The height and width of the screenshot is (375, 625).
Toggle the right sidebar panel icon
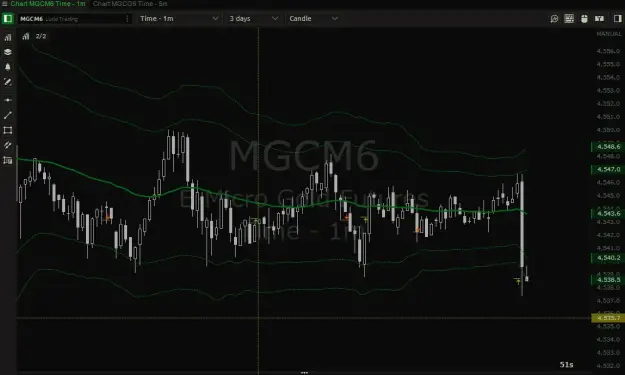coord(617,19)
